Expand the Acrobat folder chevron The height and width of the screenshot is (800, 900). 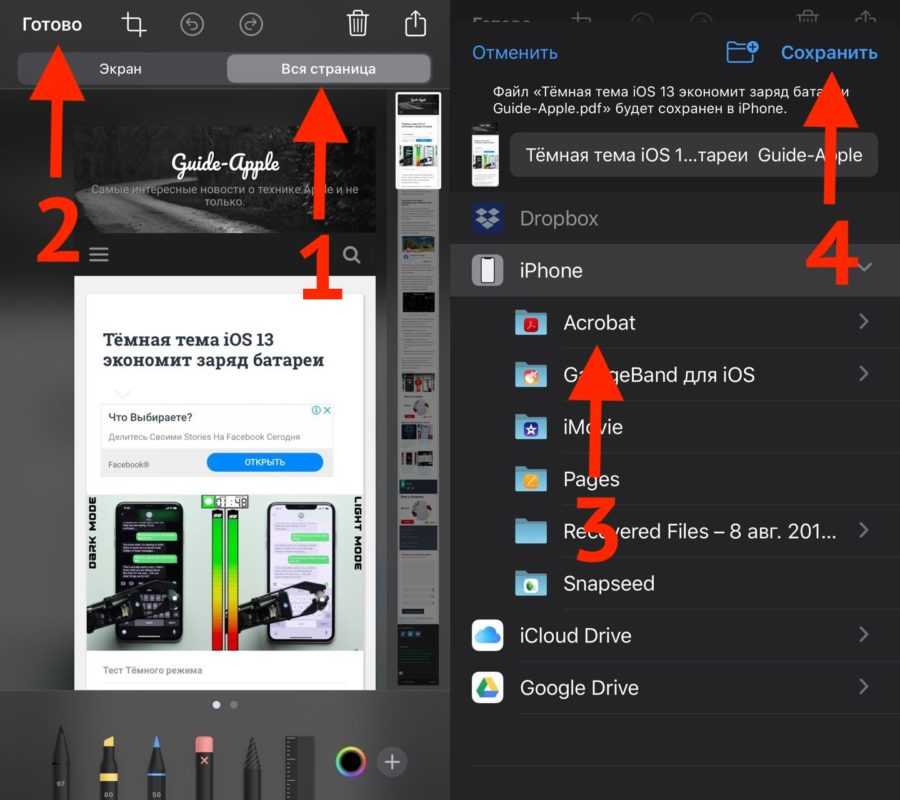point(863,321)
